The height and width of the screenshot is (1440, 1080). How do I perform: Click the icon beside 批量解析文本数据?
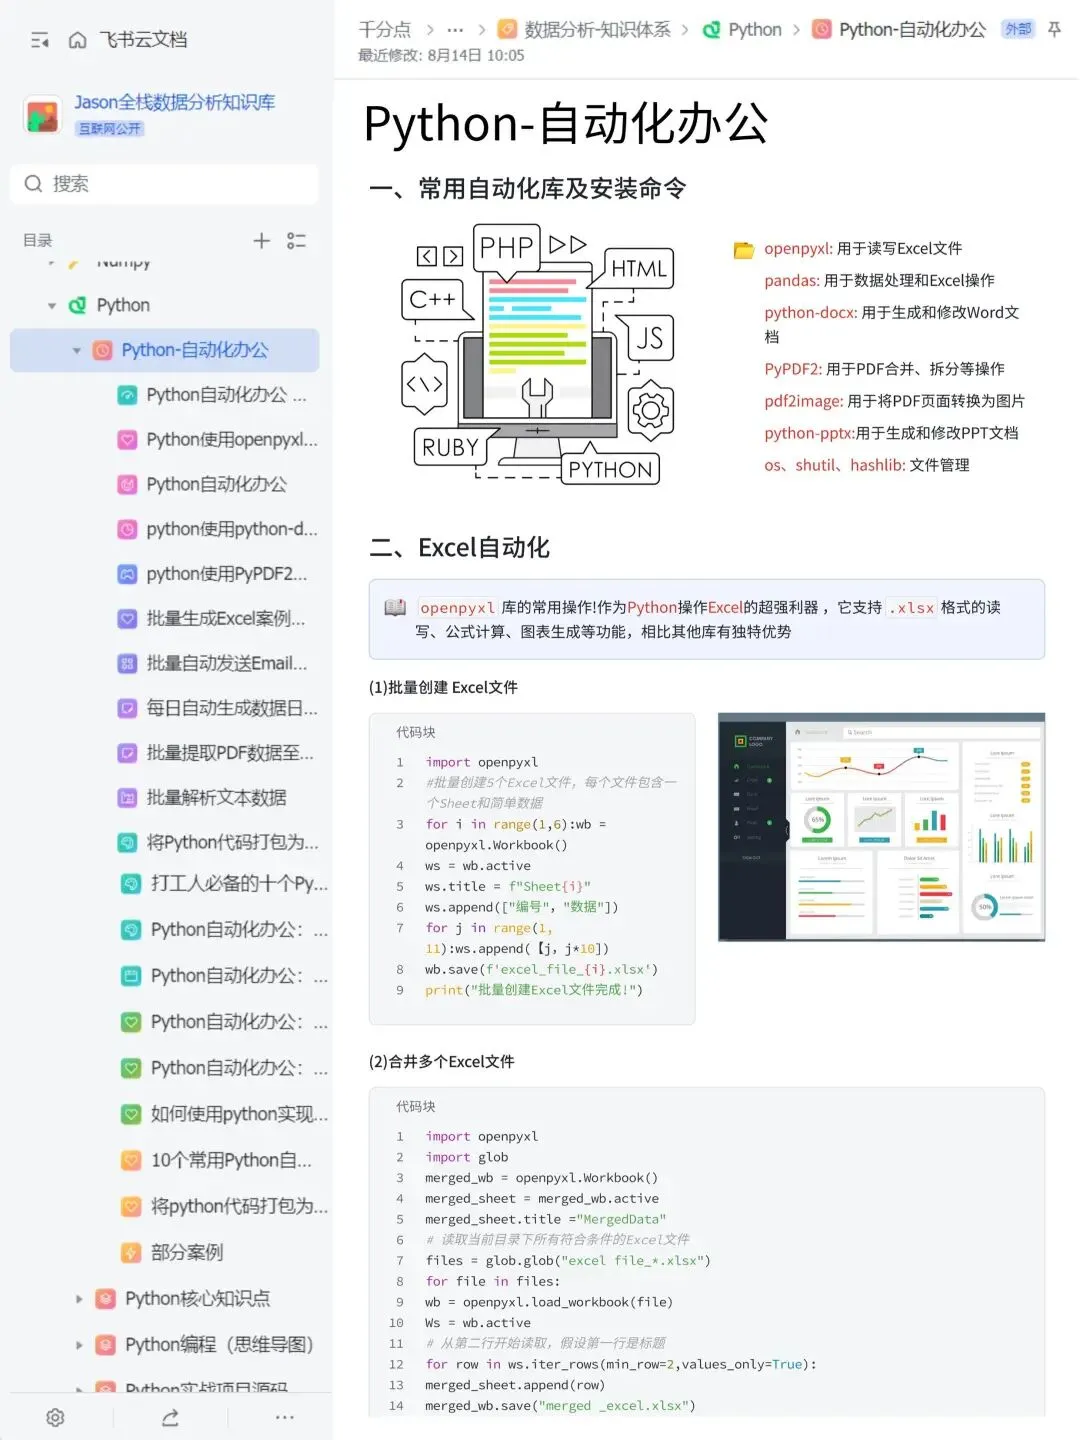127,798
